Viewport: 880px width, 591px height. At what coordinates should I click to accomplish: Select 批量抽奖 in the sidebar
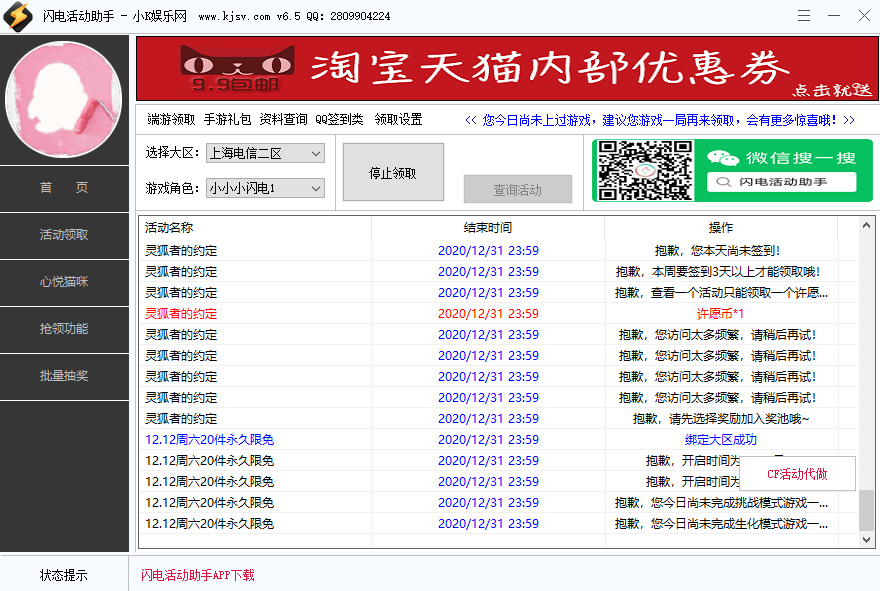click(x=64, y=377)
